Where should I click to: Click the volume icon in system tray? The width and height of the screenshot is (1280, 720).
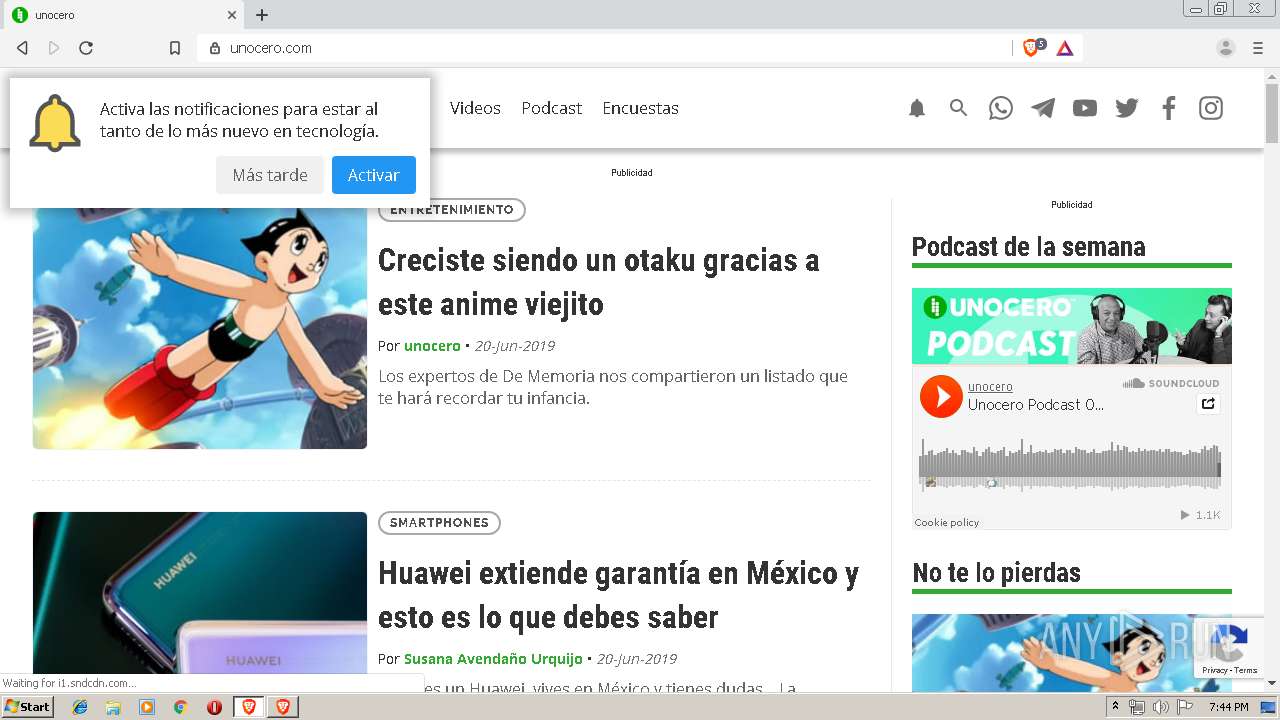click(1161, 707)
